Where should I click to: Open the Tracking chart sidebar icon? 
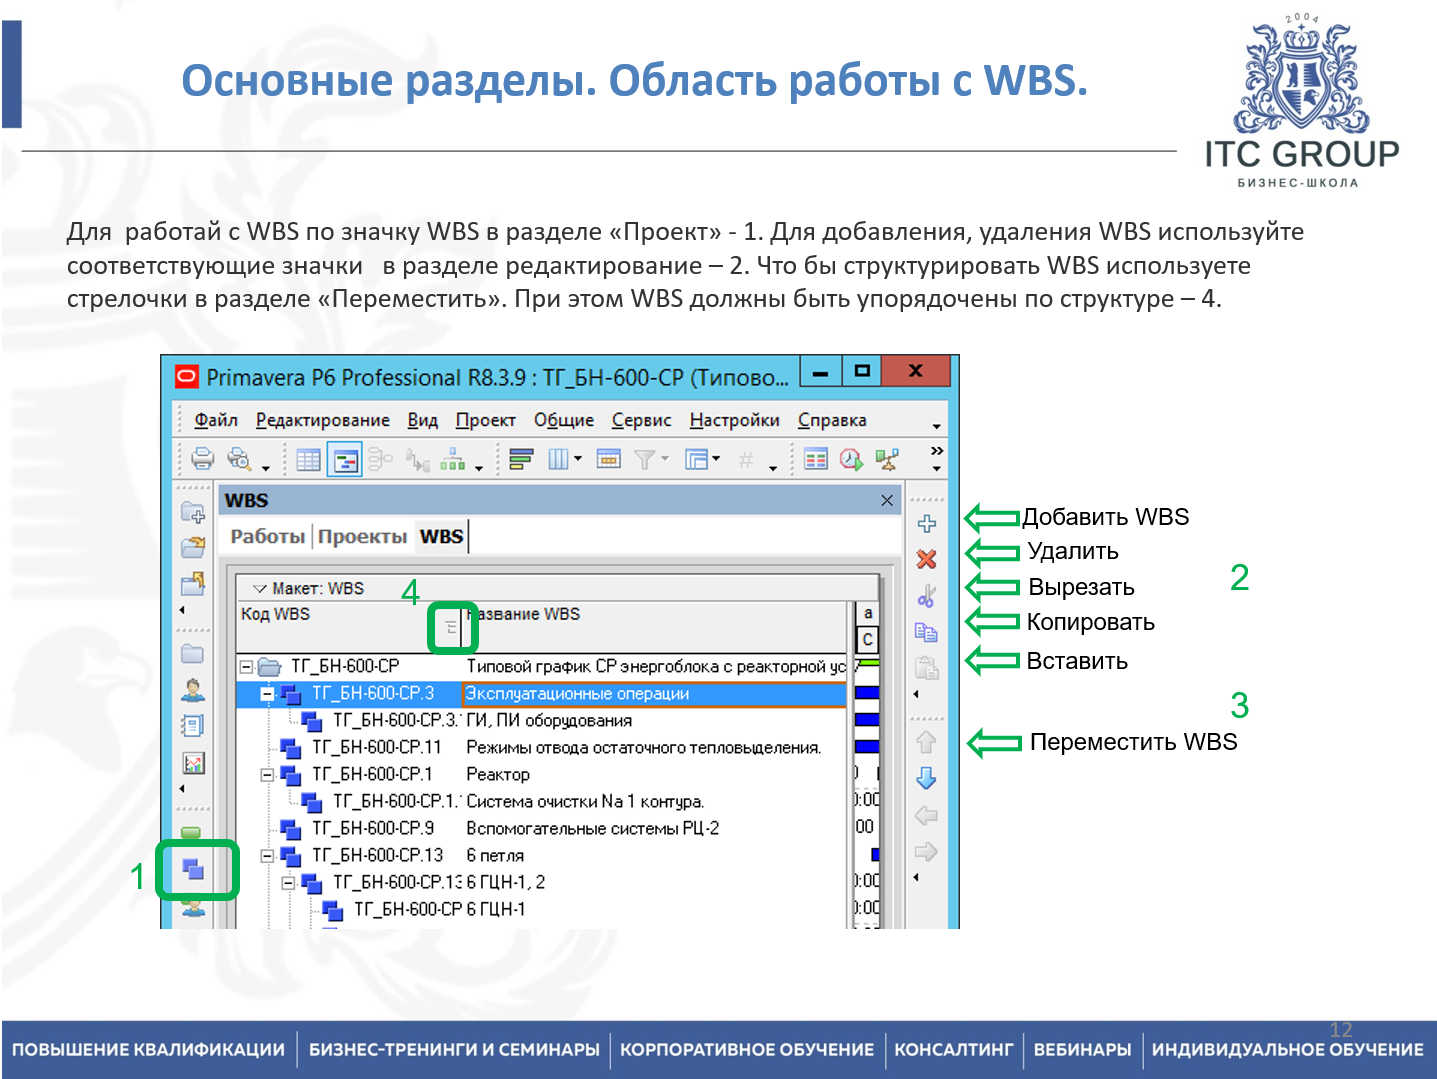[193, 763]
